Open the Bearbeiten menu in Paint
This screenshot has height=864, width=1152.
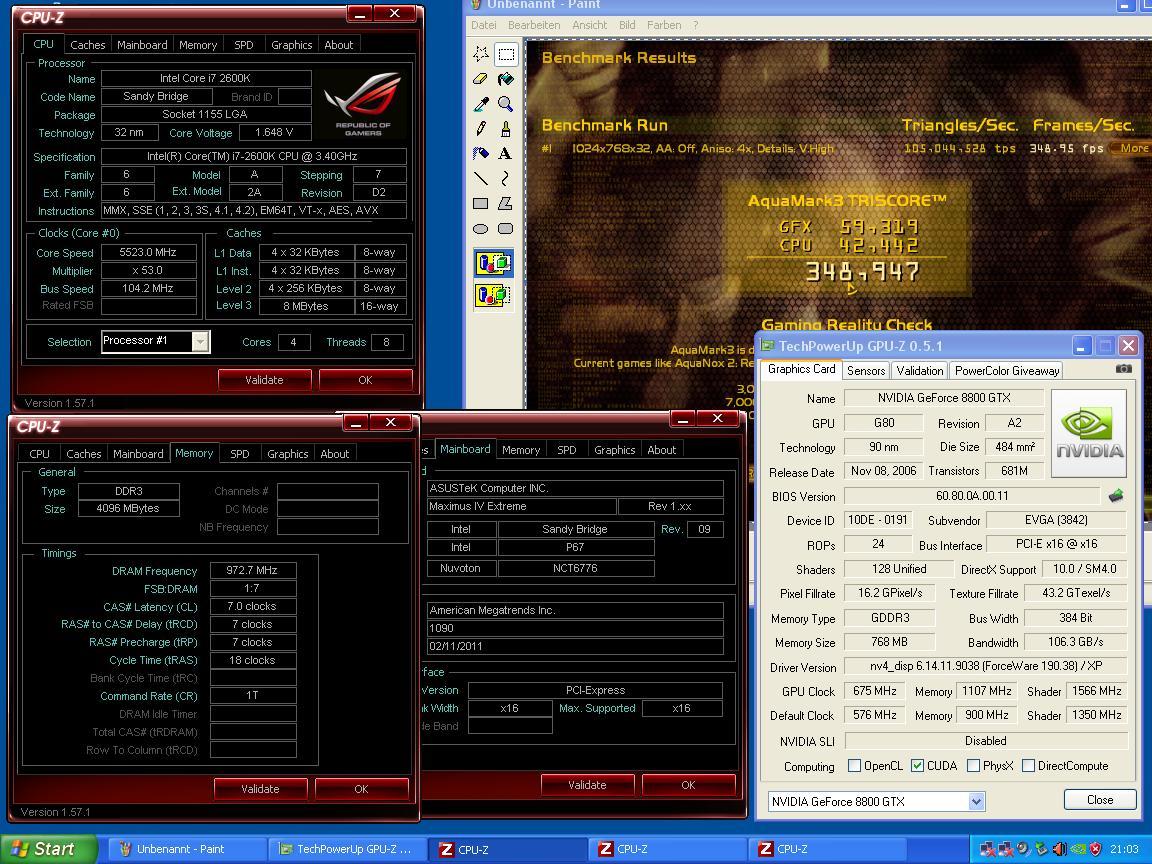click(x=534, y=25)
